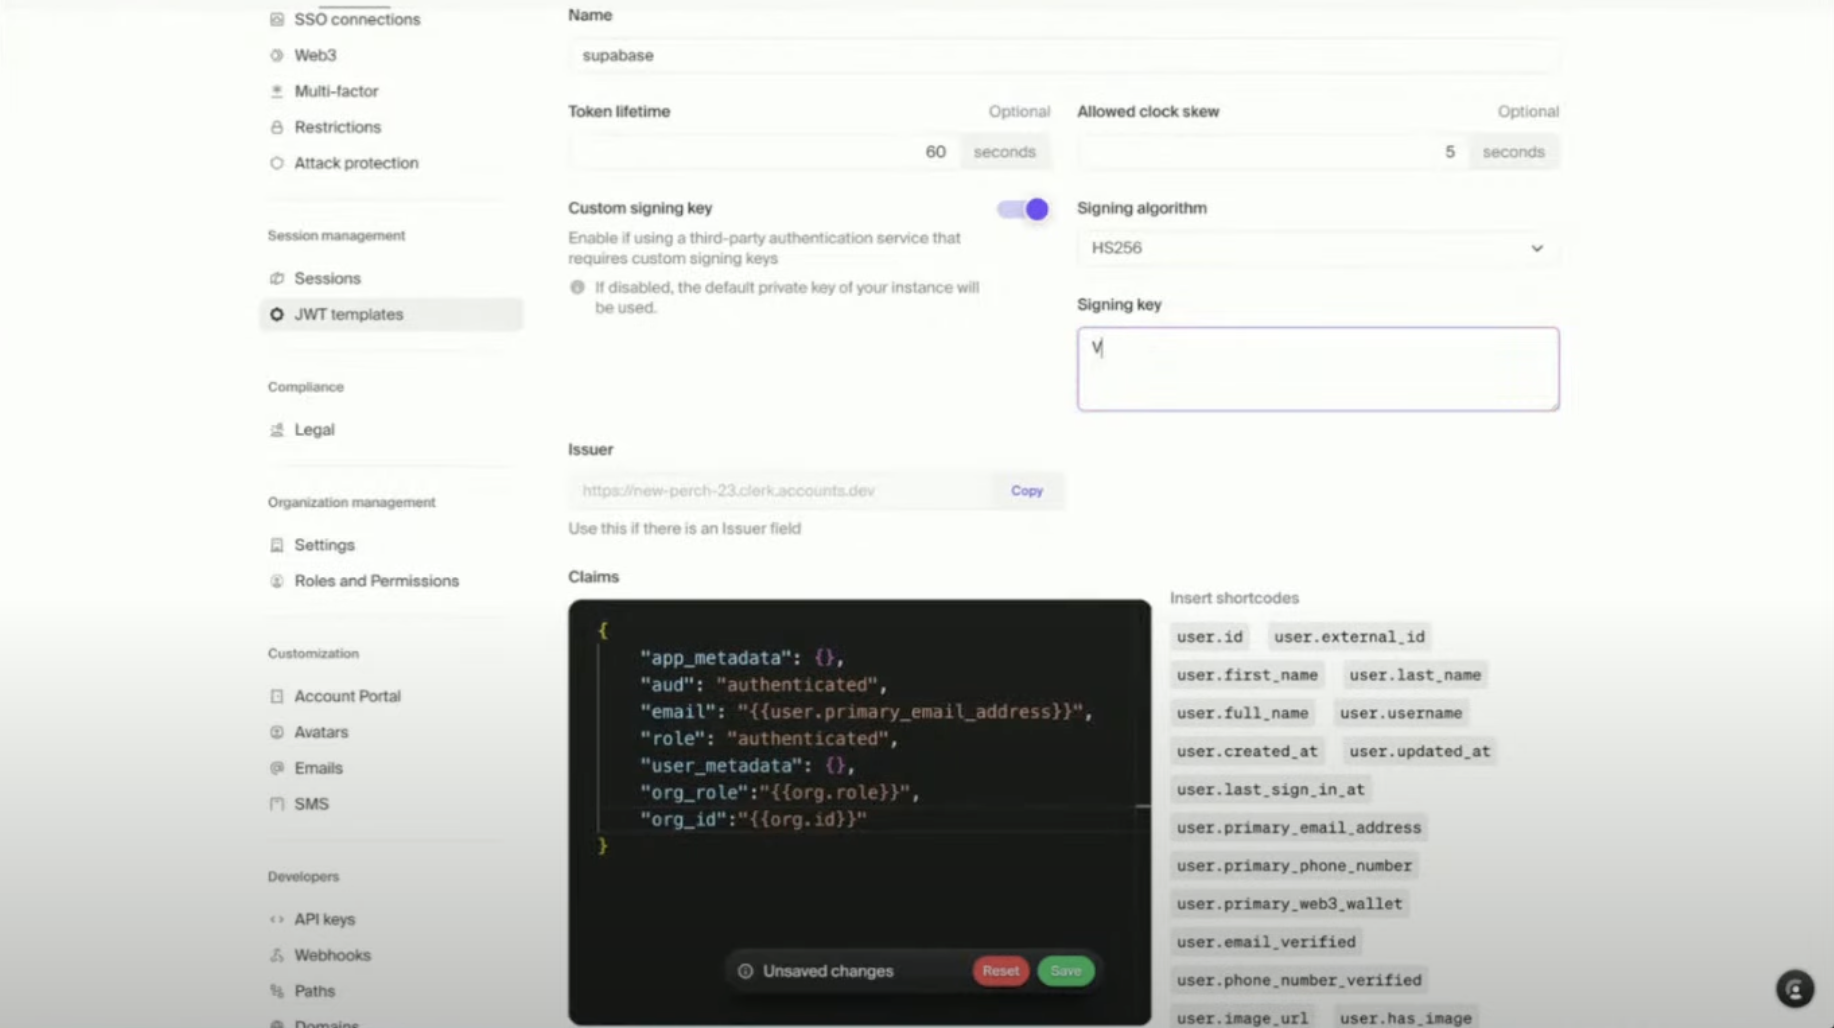
Task: Save the unsaved JWT template changes
Action: pos(1066,971)
